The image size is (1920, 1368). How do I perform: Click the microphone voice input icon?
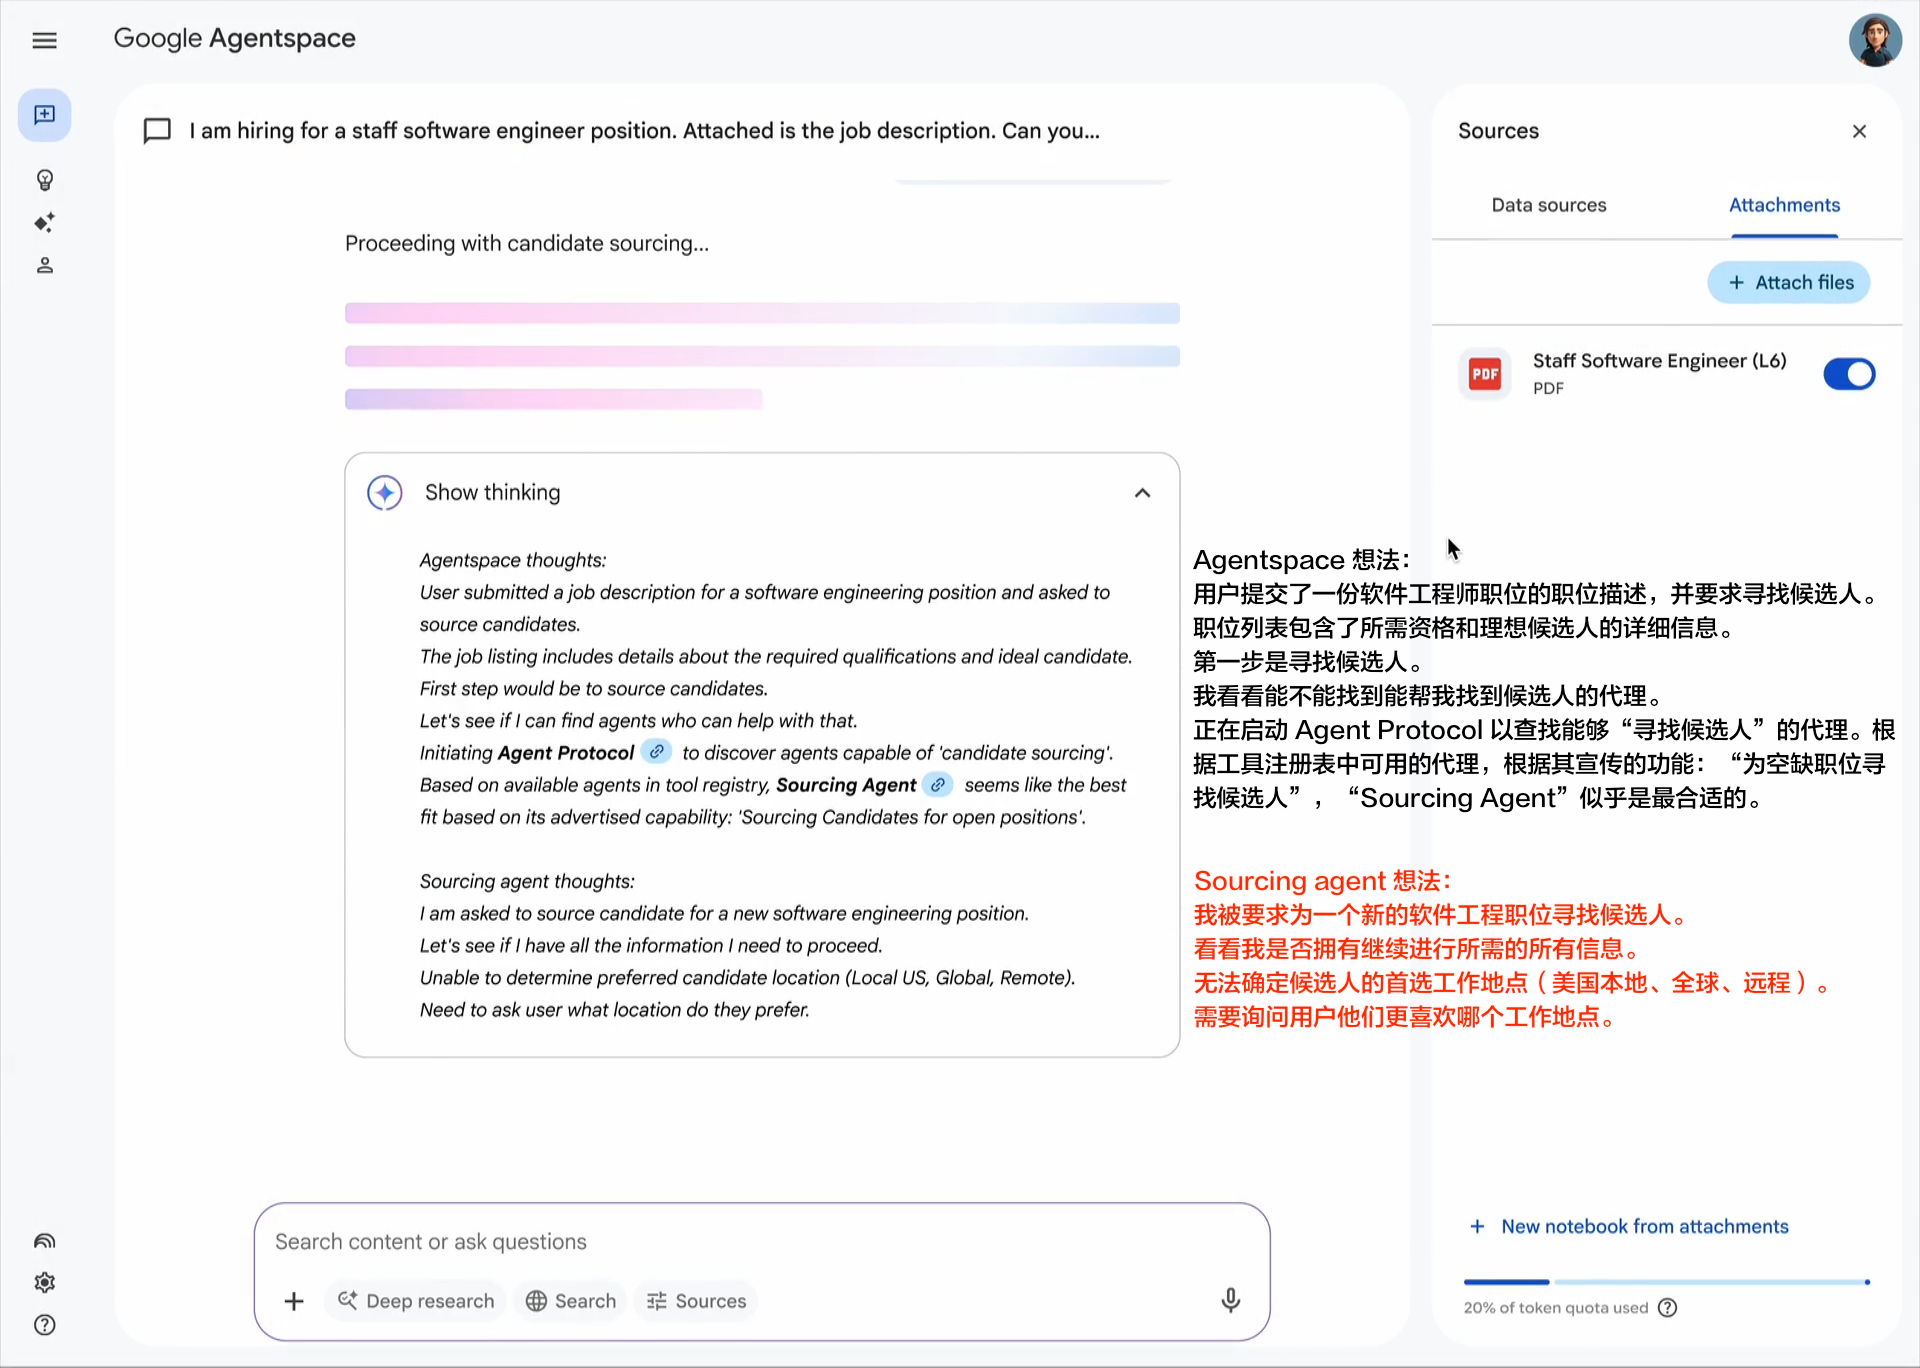coord(1230,1299)
